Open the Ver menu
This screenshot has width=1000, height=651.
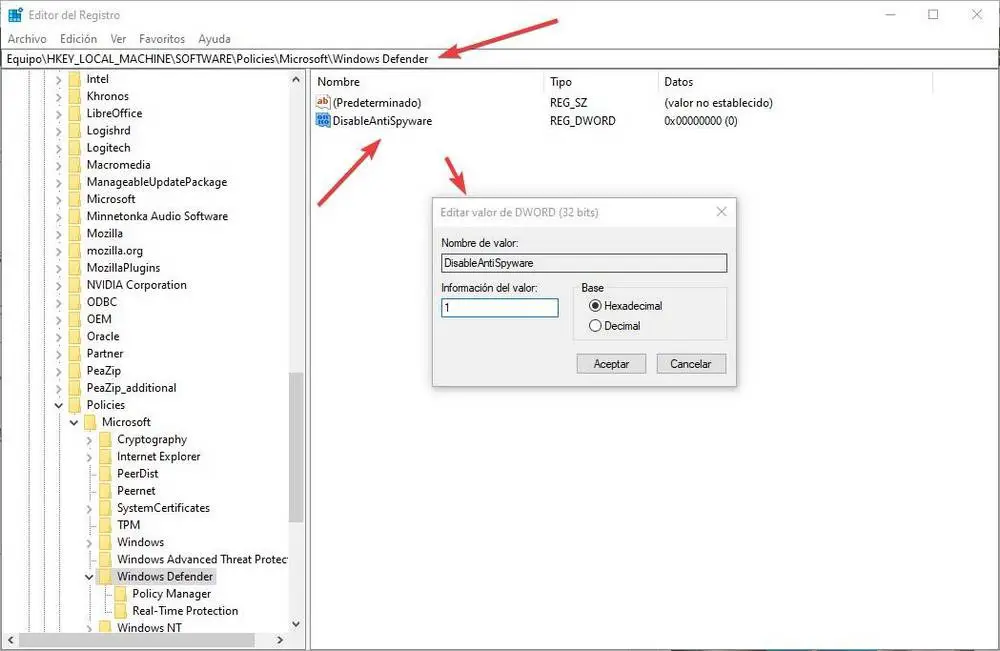118,39
